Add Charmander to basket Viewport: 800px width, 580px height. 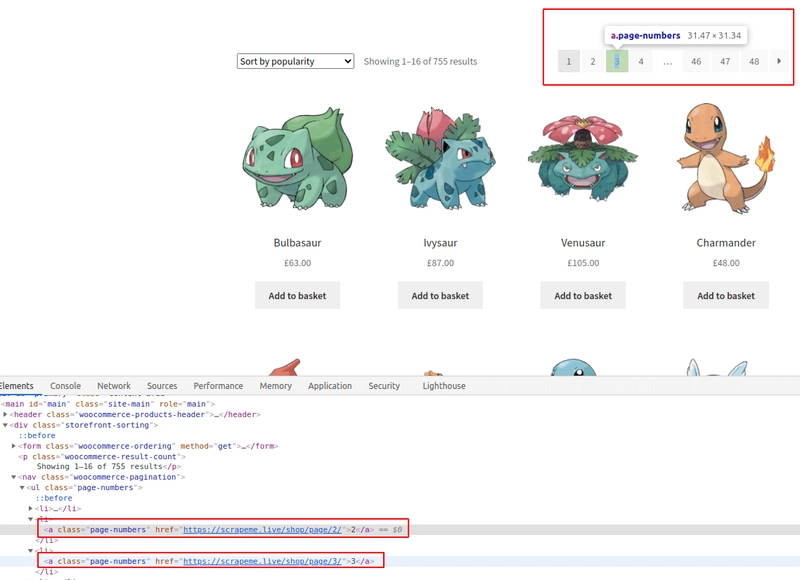tap(726, 295)
